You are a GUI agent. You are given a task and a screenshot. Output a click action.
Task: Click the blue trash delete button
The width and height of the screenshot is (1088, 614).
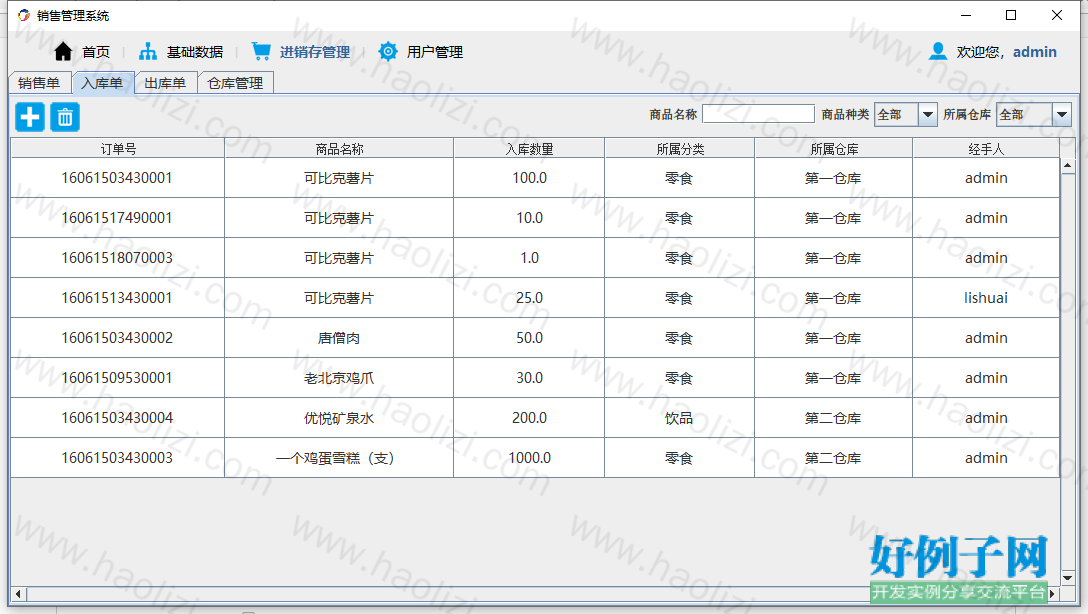pyautogui.click(x=65, y=117)
